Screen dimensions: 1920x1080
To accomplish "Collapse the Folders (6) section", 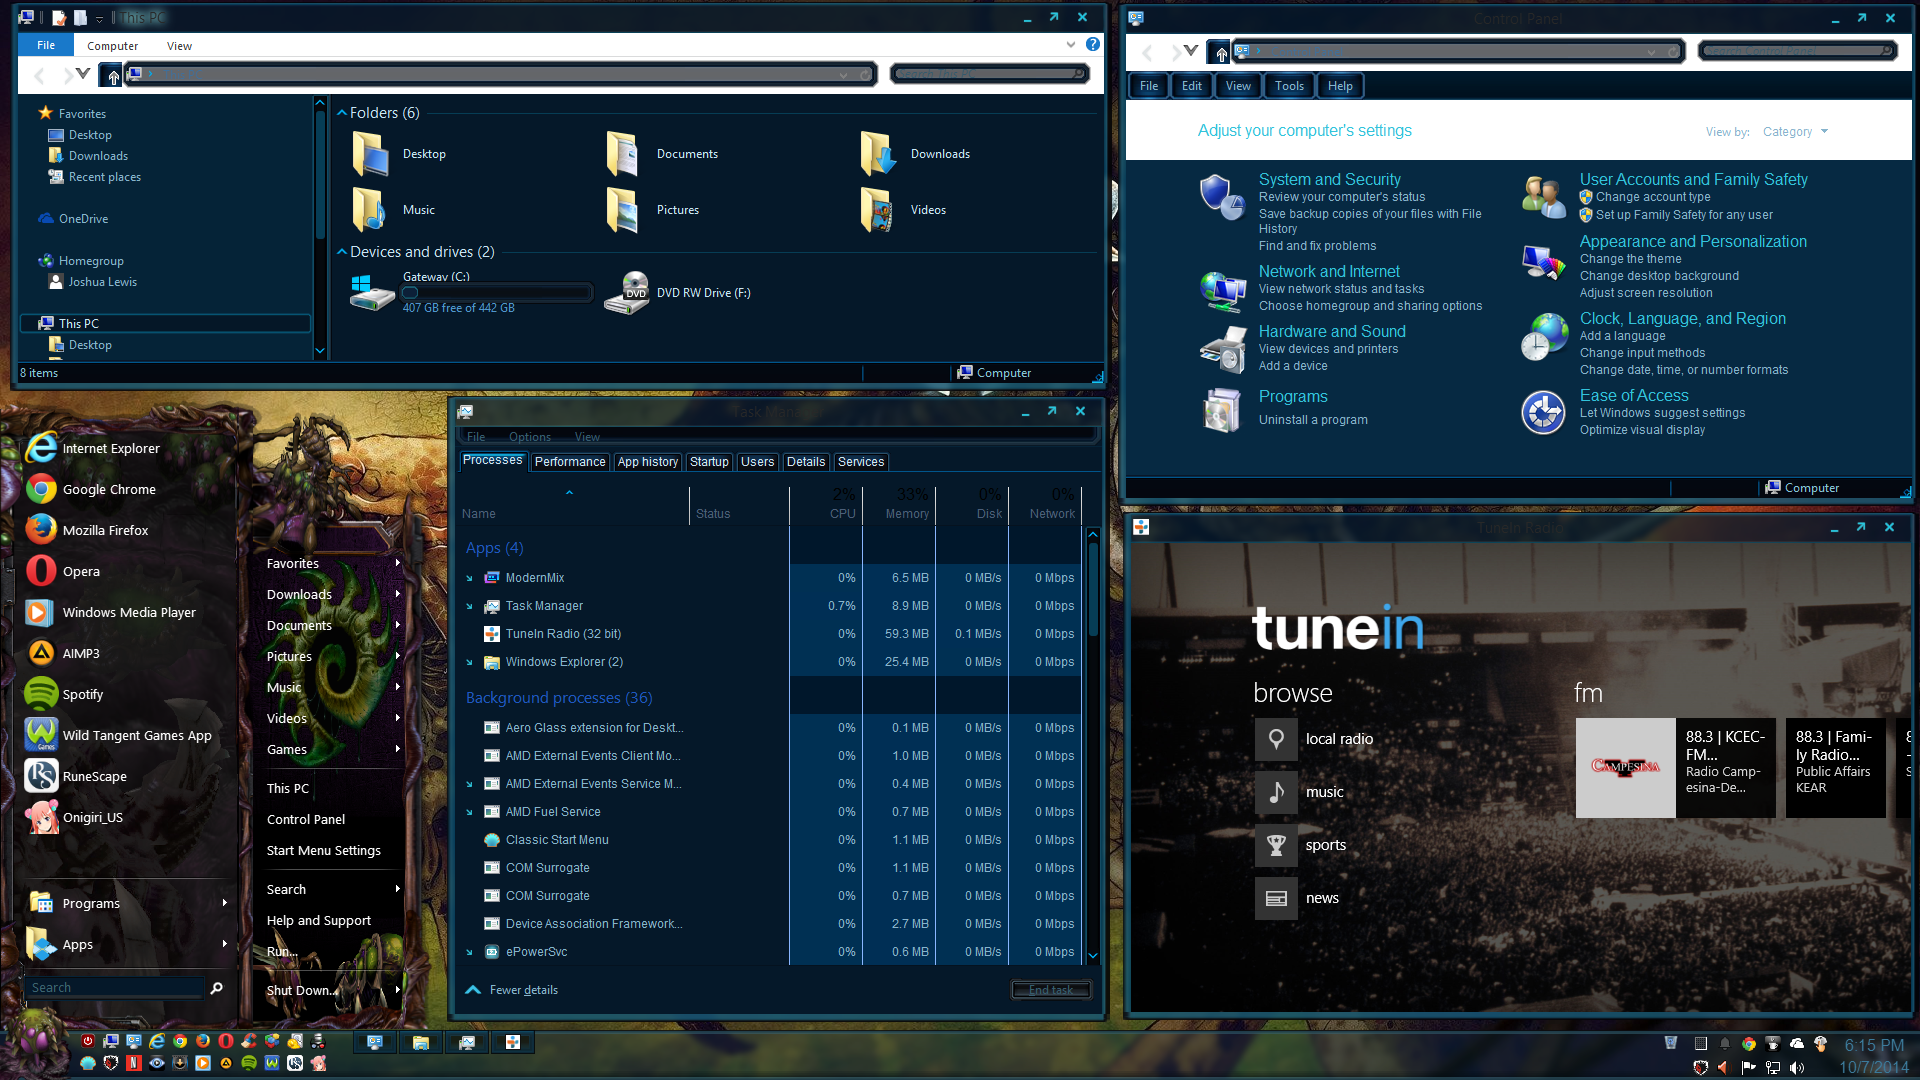I will click(342, 113).
